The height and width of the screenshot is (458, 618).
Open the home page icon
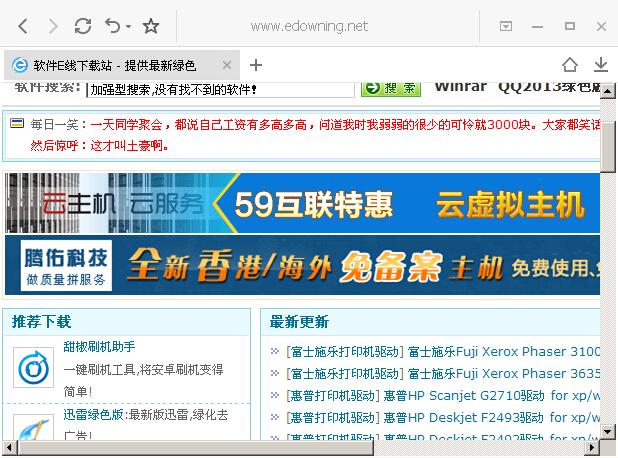tap(569, 65)
